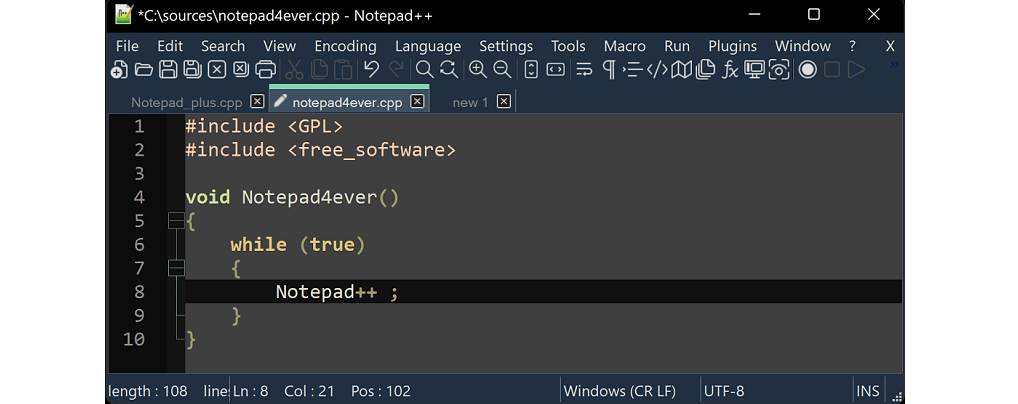Toggle show all characters pilcrow icon
The image size is (1018, 404).
609,69
